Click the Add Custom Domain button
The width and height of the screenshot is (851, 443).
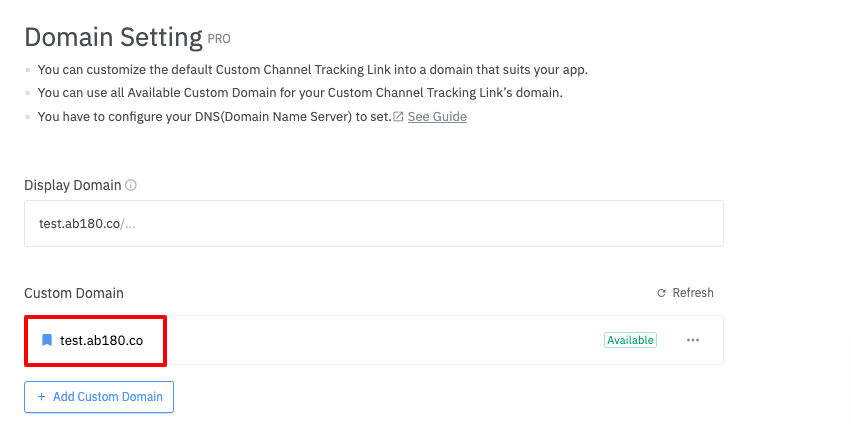[99, 397]
